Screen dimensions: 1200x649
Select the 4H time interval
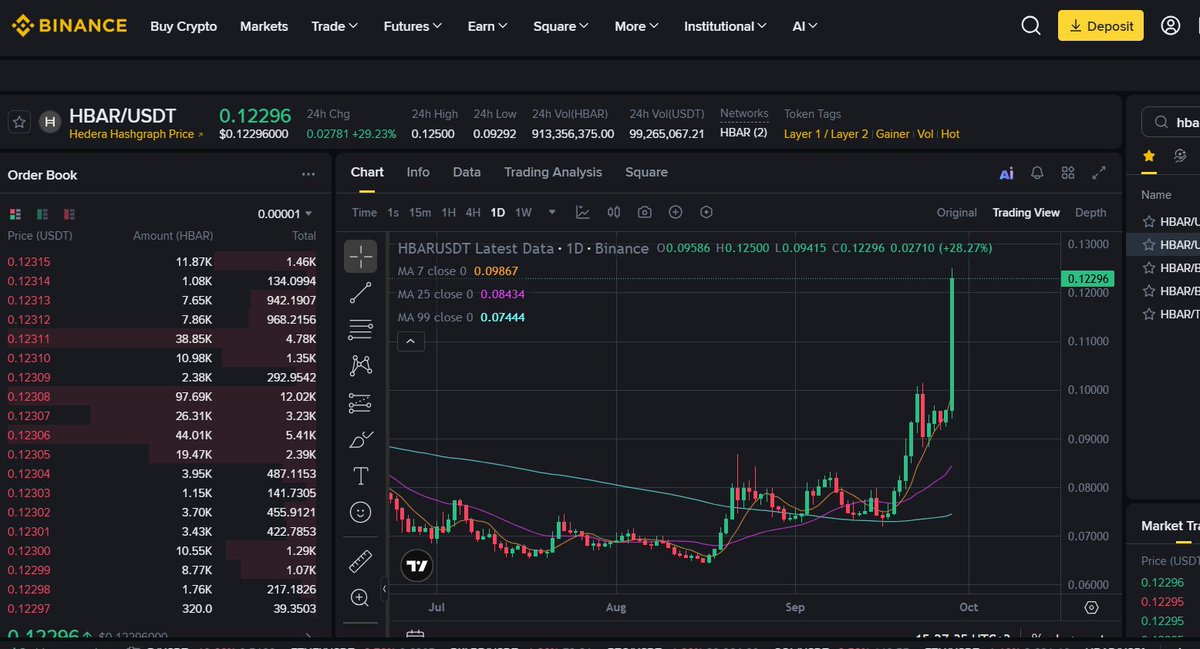tap(473, 212)
